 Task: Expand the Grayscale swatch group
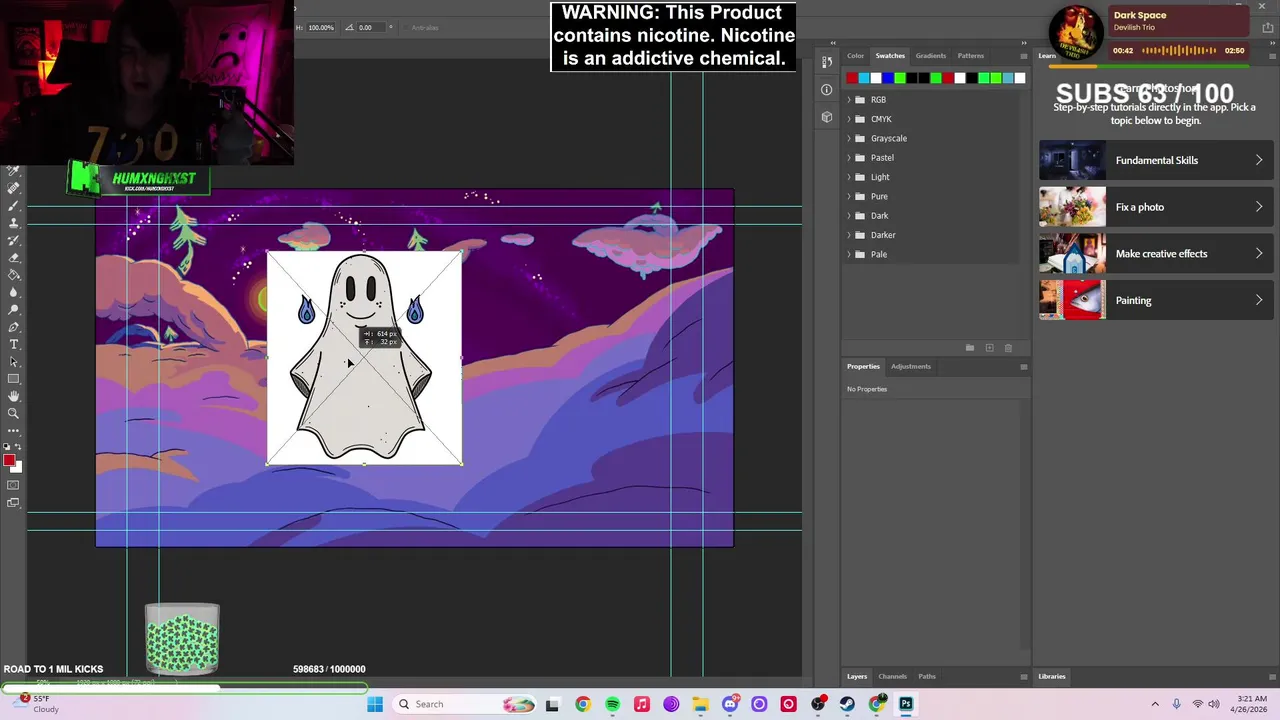tap(849, 138)
